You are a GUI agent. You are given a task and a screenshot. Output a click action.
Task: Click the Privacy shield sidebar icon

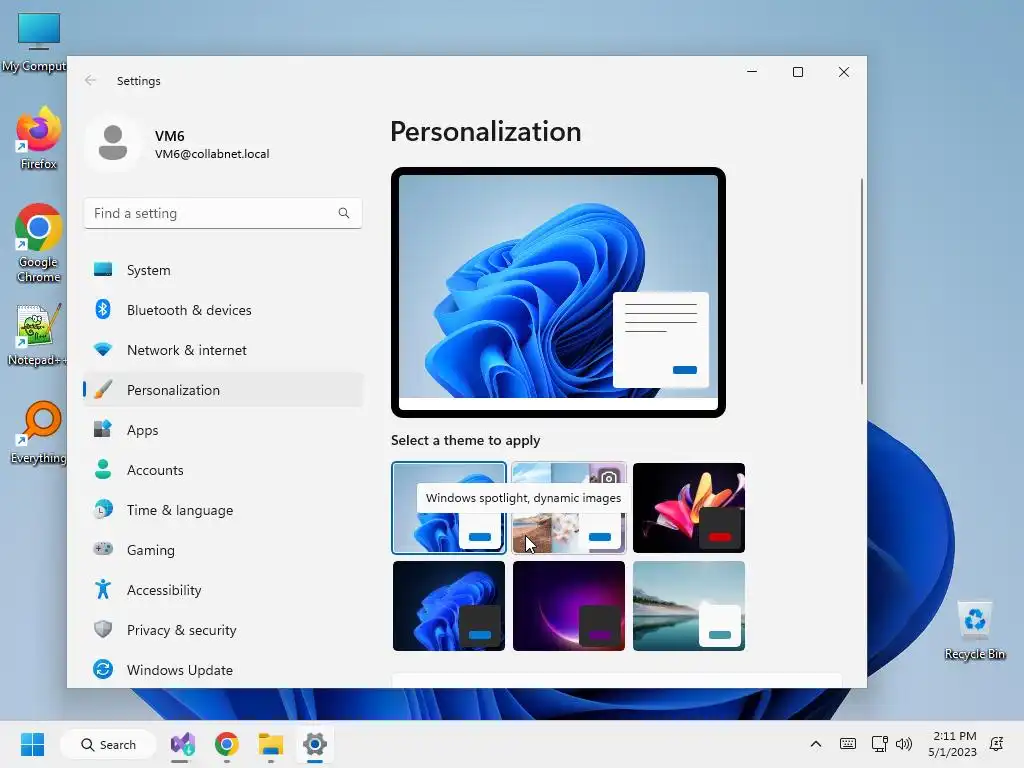point(103,629)
